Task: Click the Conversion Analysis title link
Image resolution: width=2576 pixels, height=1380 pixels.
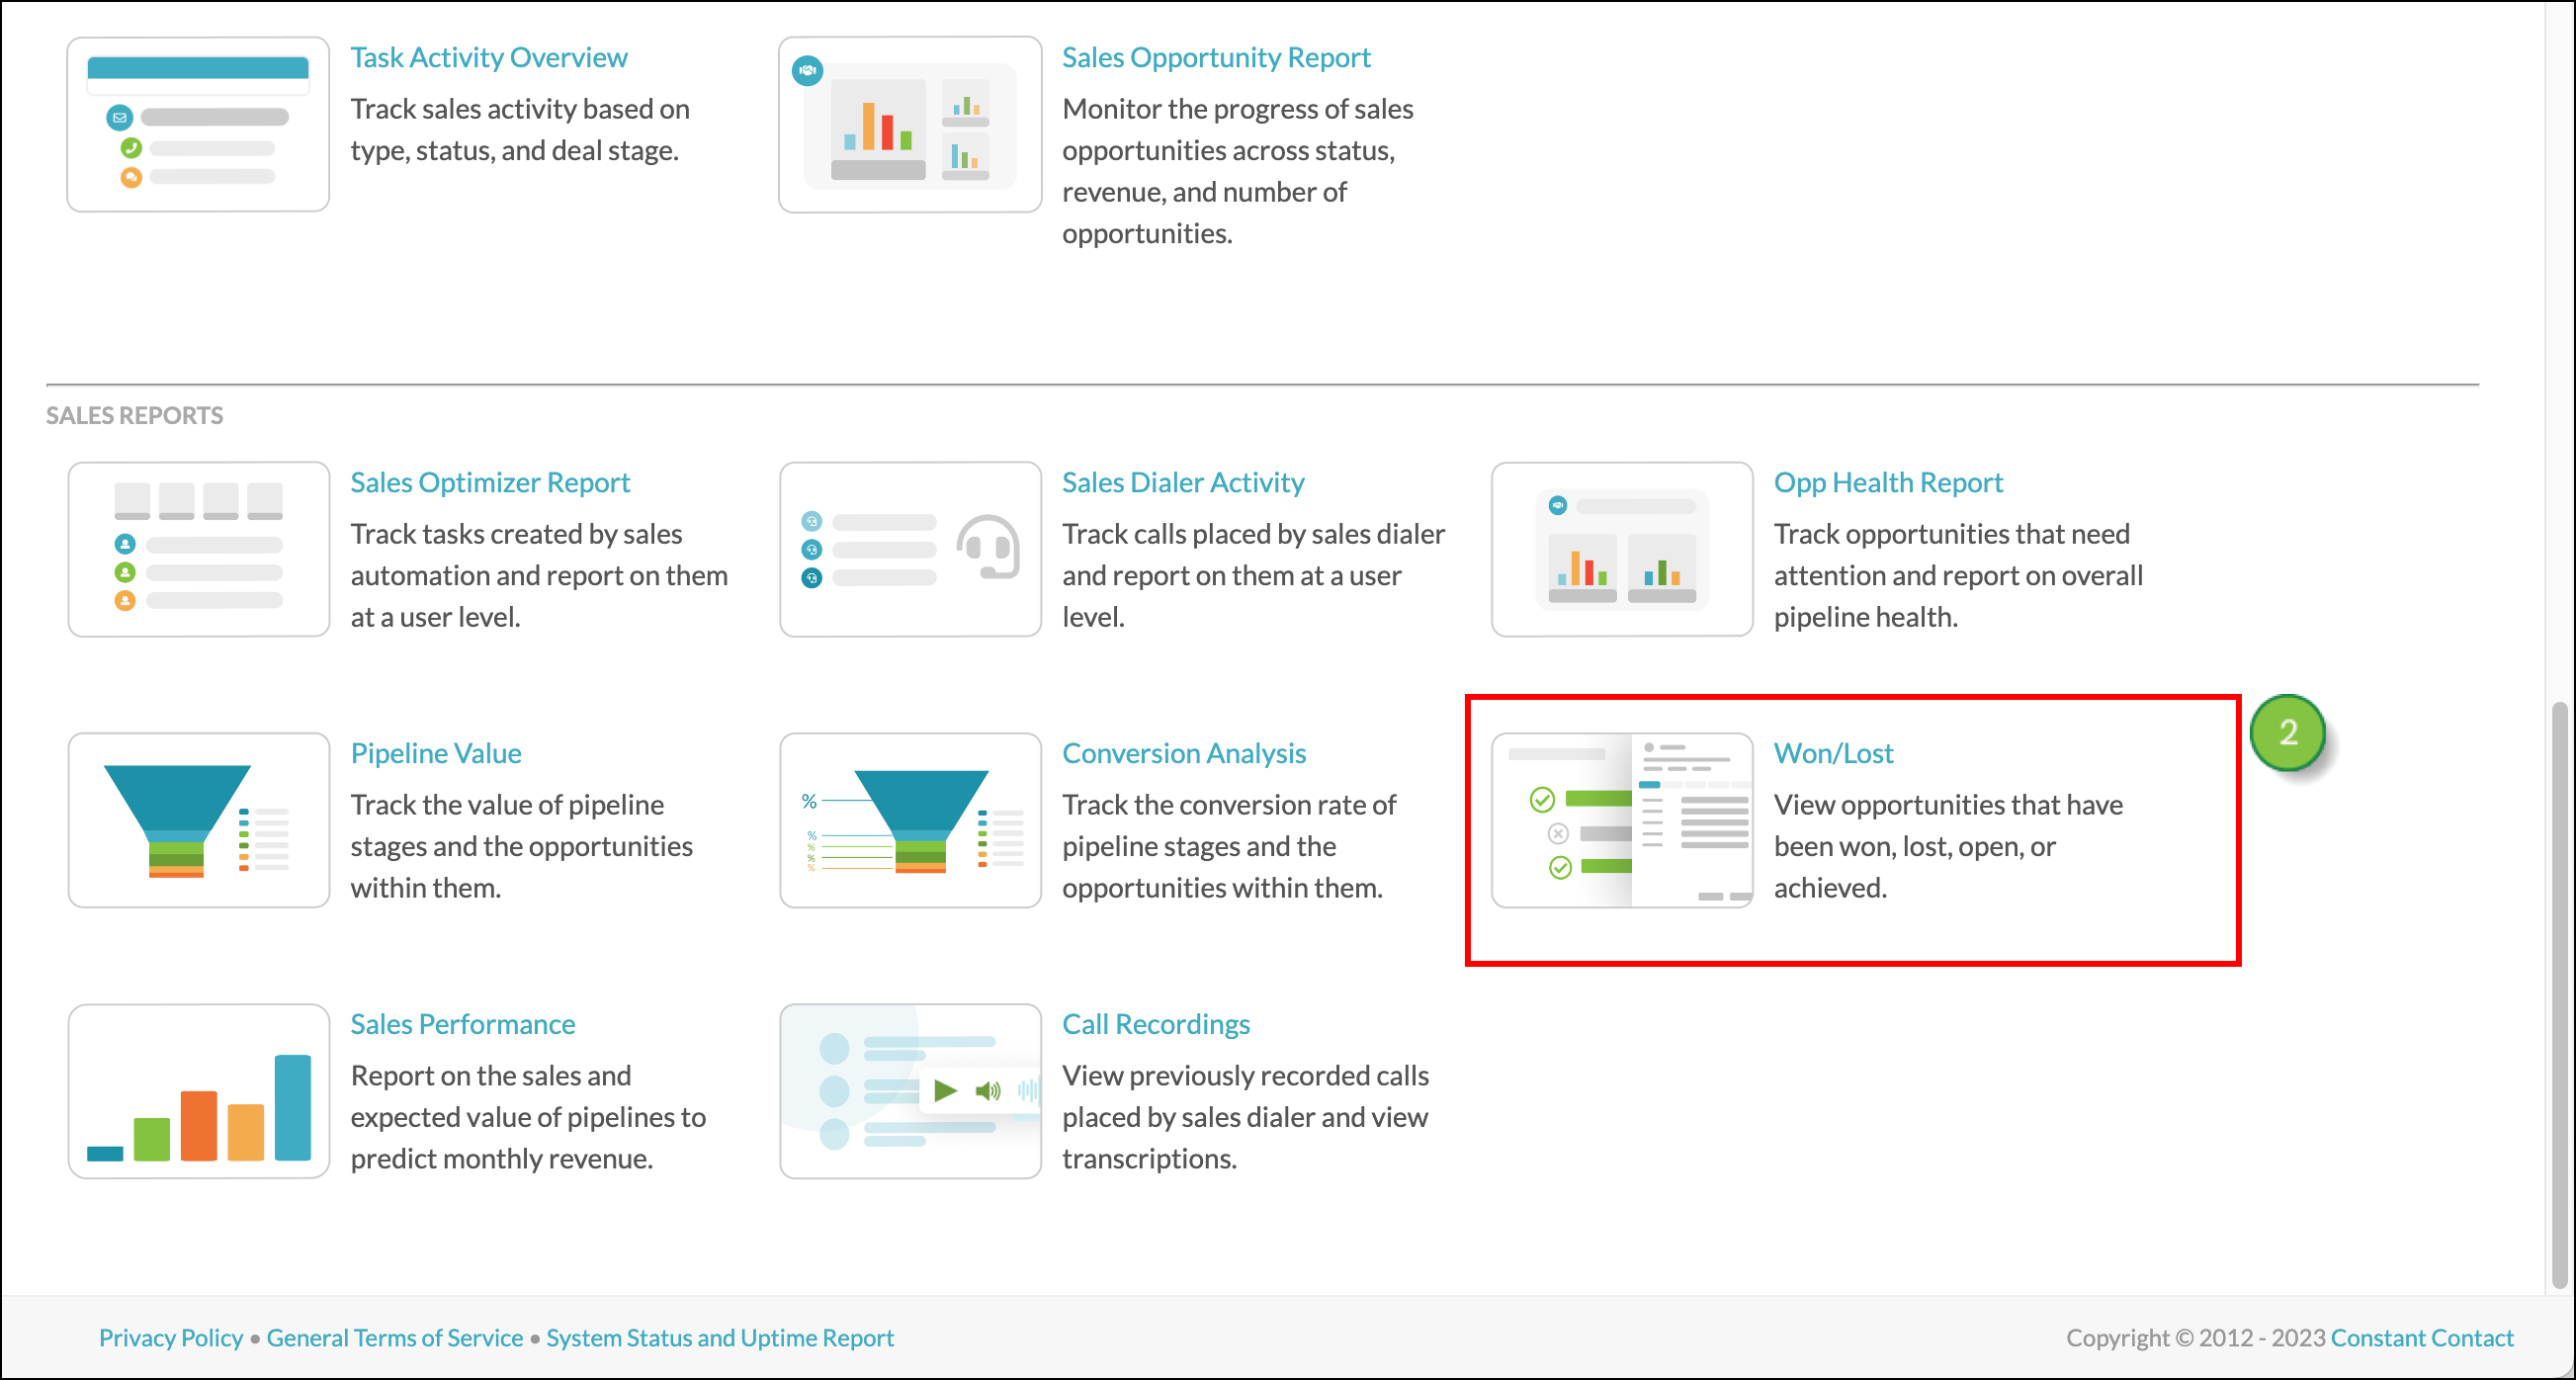Action: pyautogui.click(x=1184, y=753)
